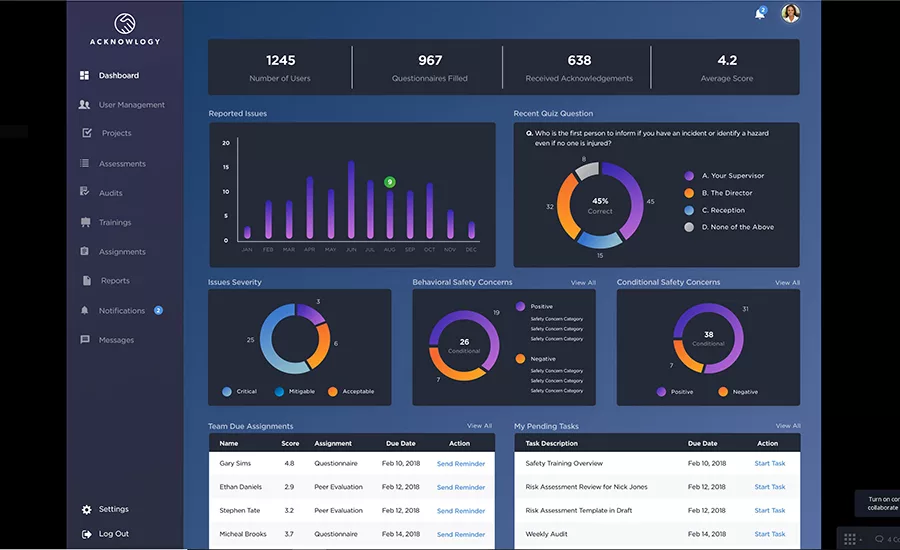
Task: Start the Weekly Audit task
Action: [x=770, y=534]
